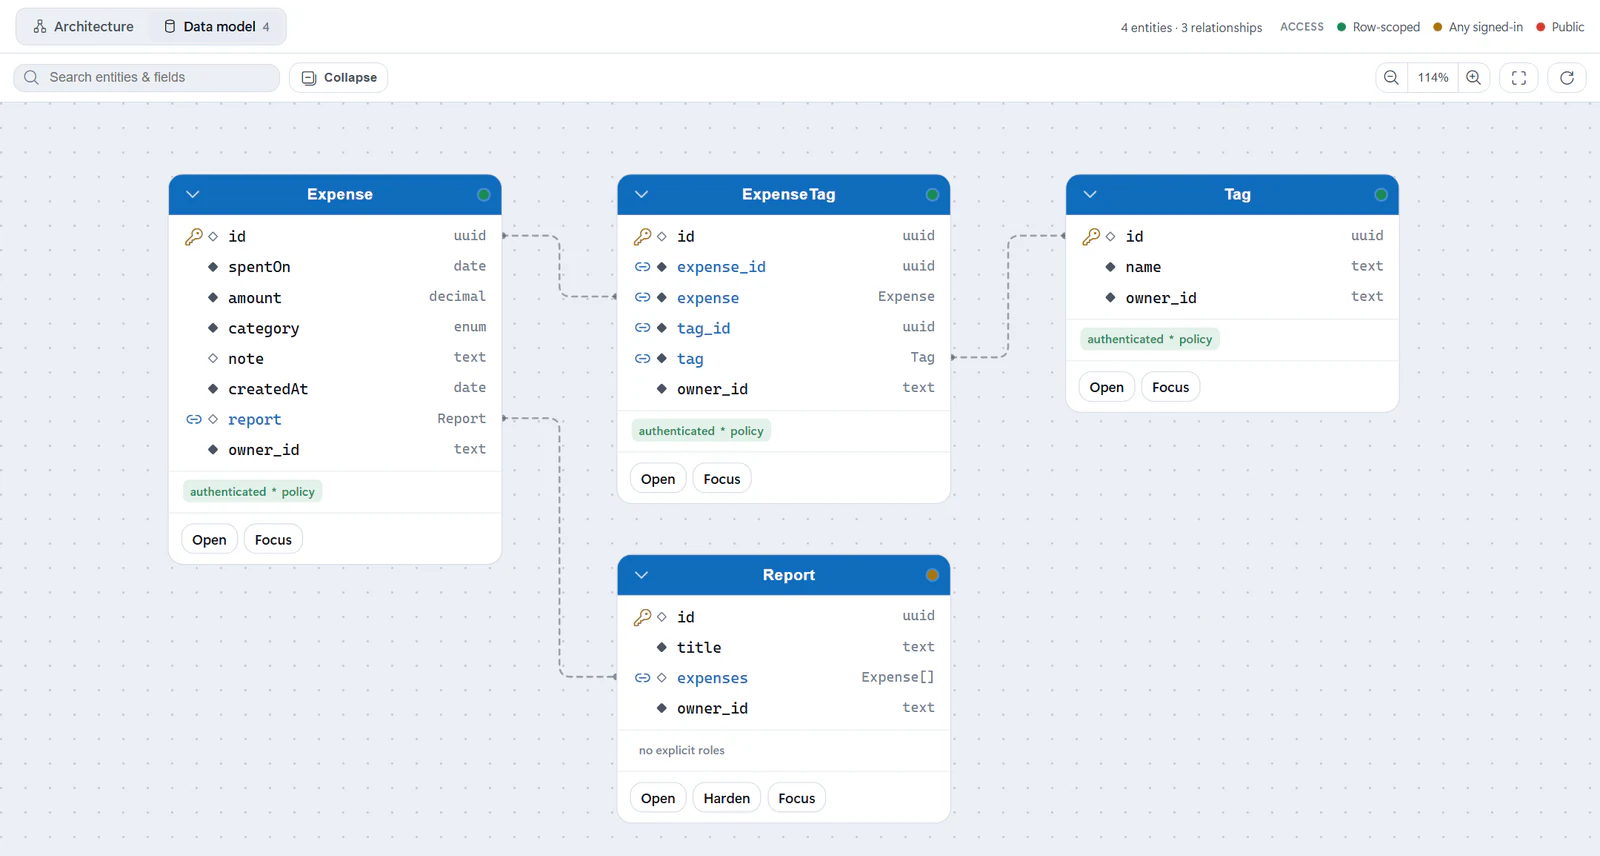
Task: Collapse the Tag entity card
Action: coord(1090,195)
